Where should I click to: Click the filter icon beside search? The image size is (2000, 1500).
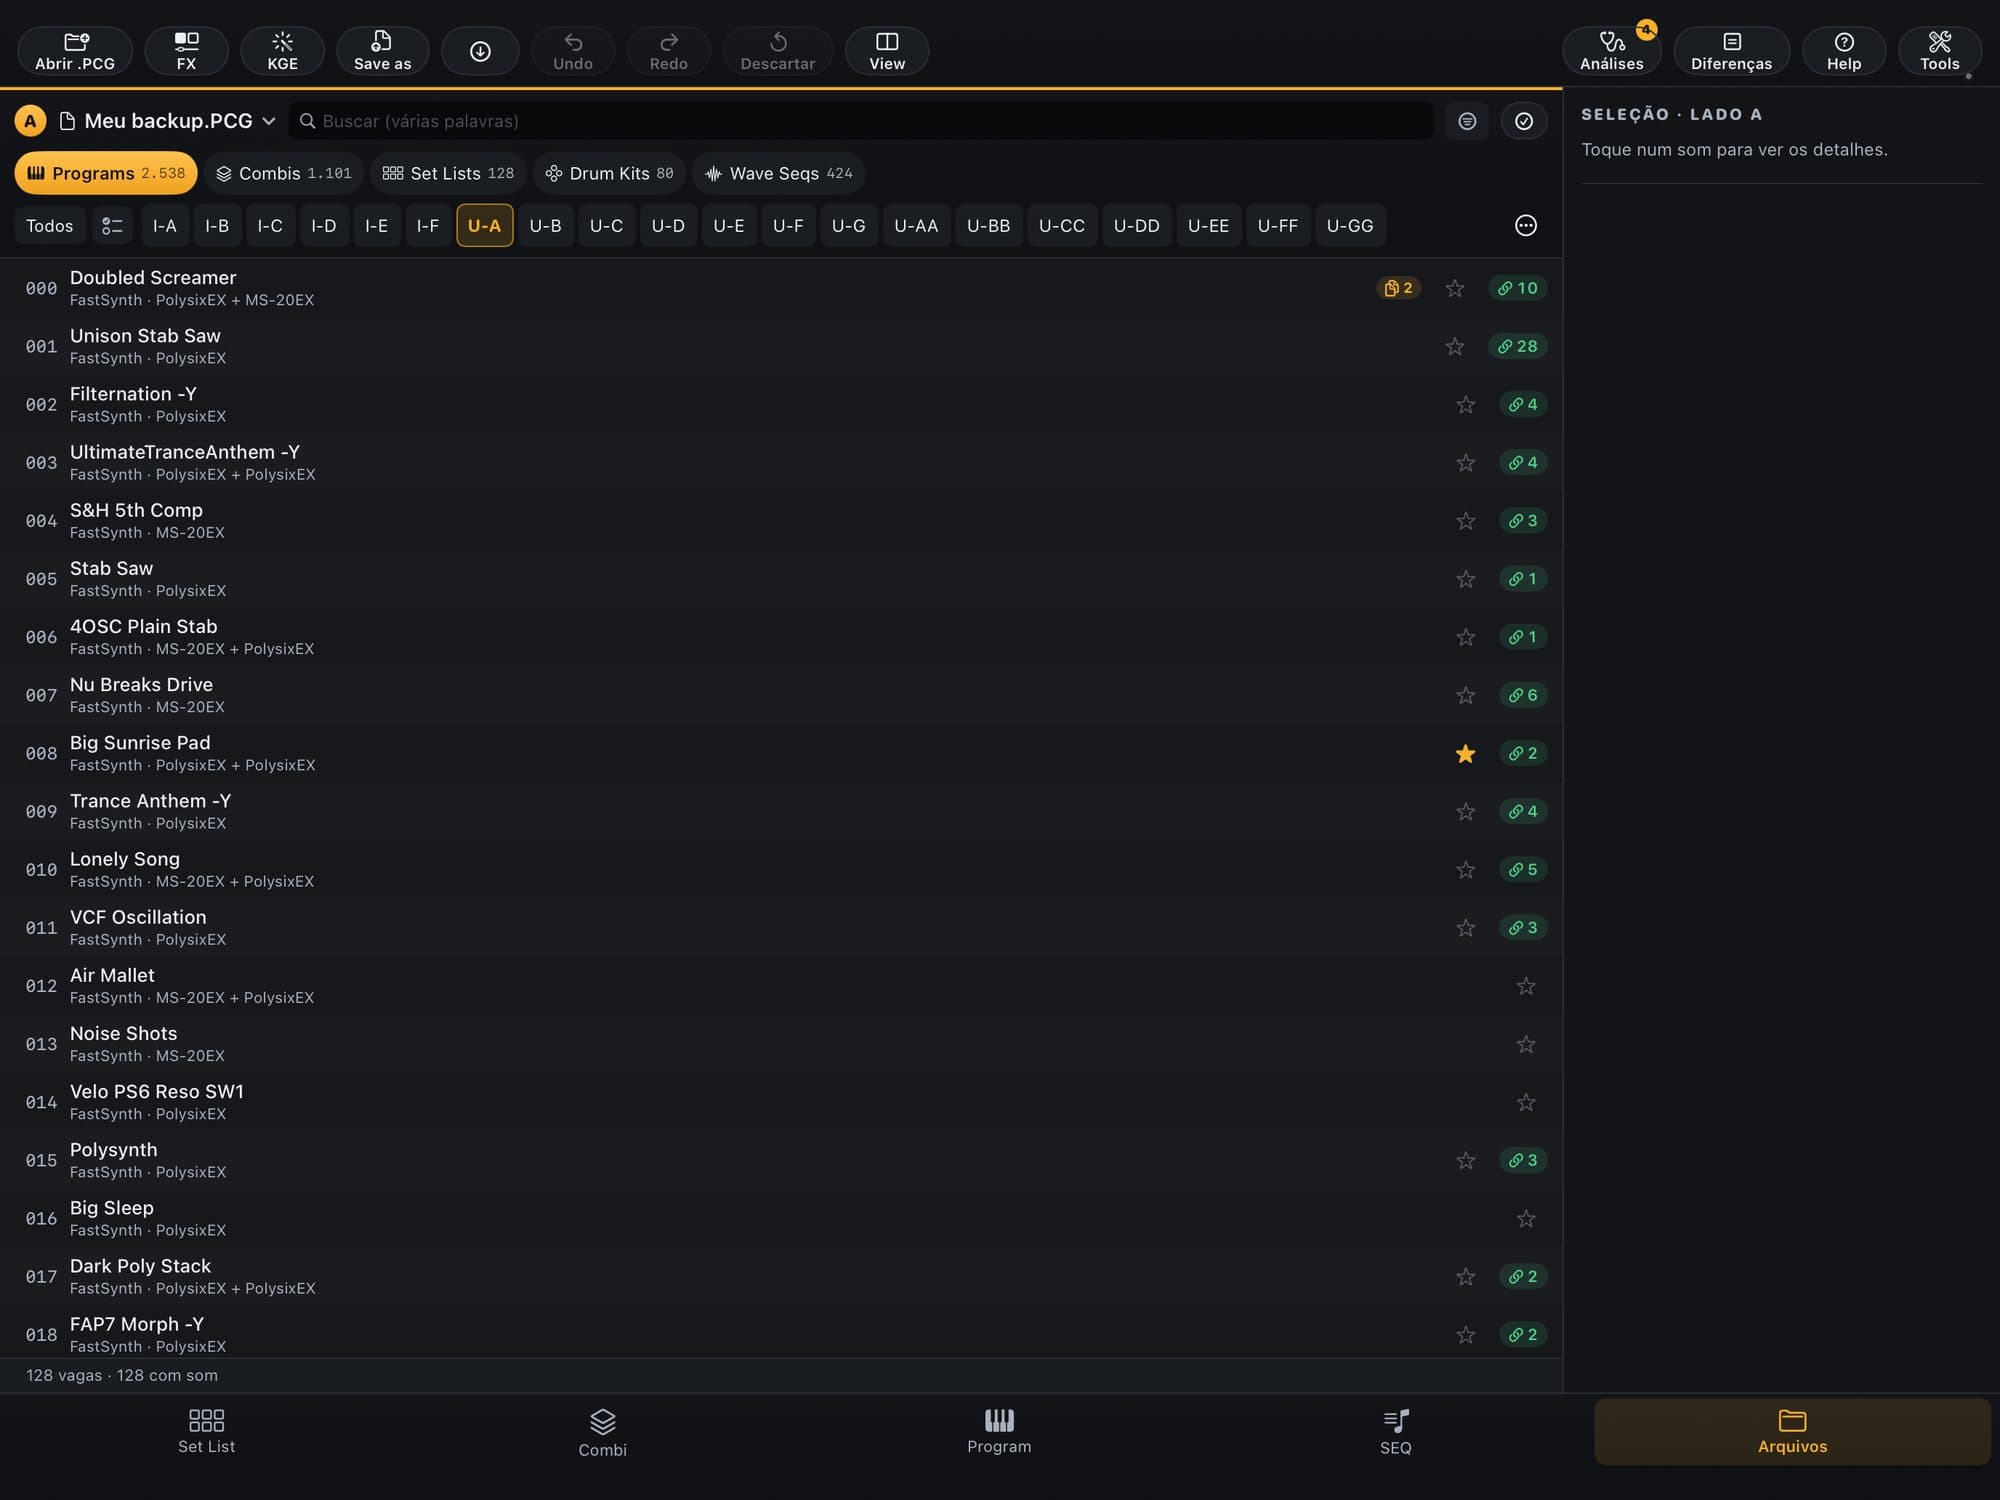[1467, 121]
